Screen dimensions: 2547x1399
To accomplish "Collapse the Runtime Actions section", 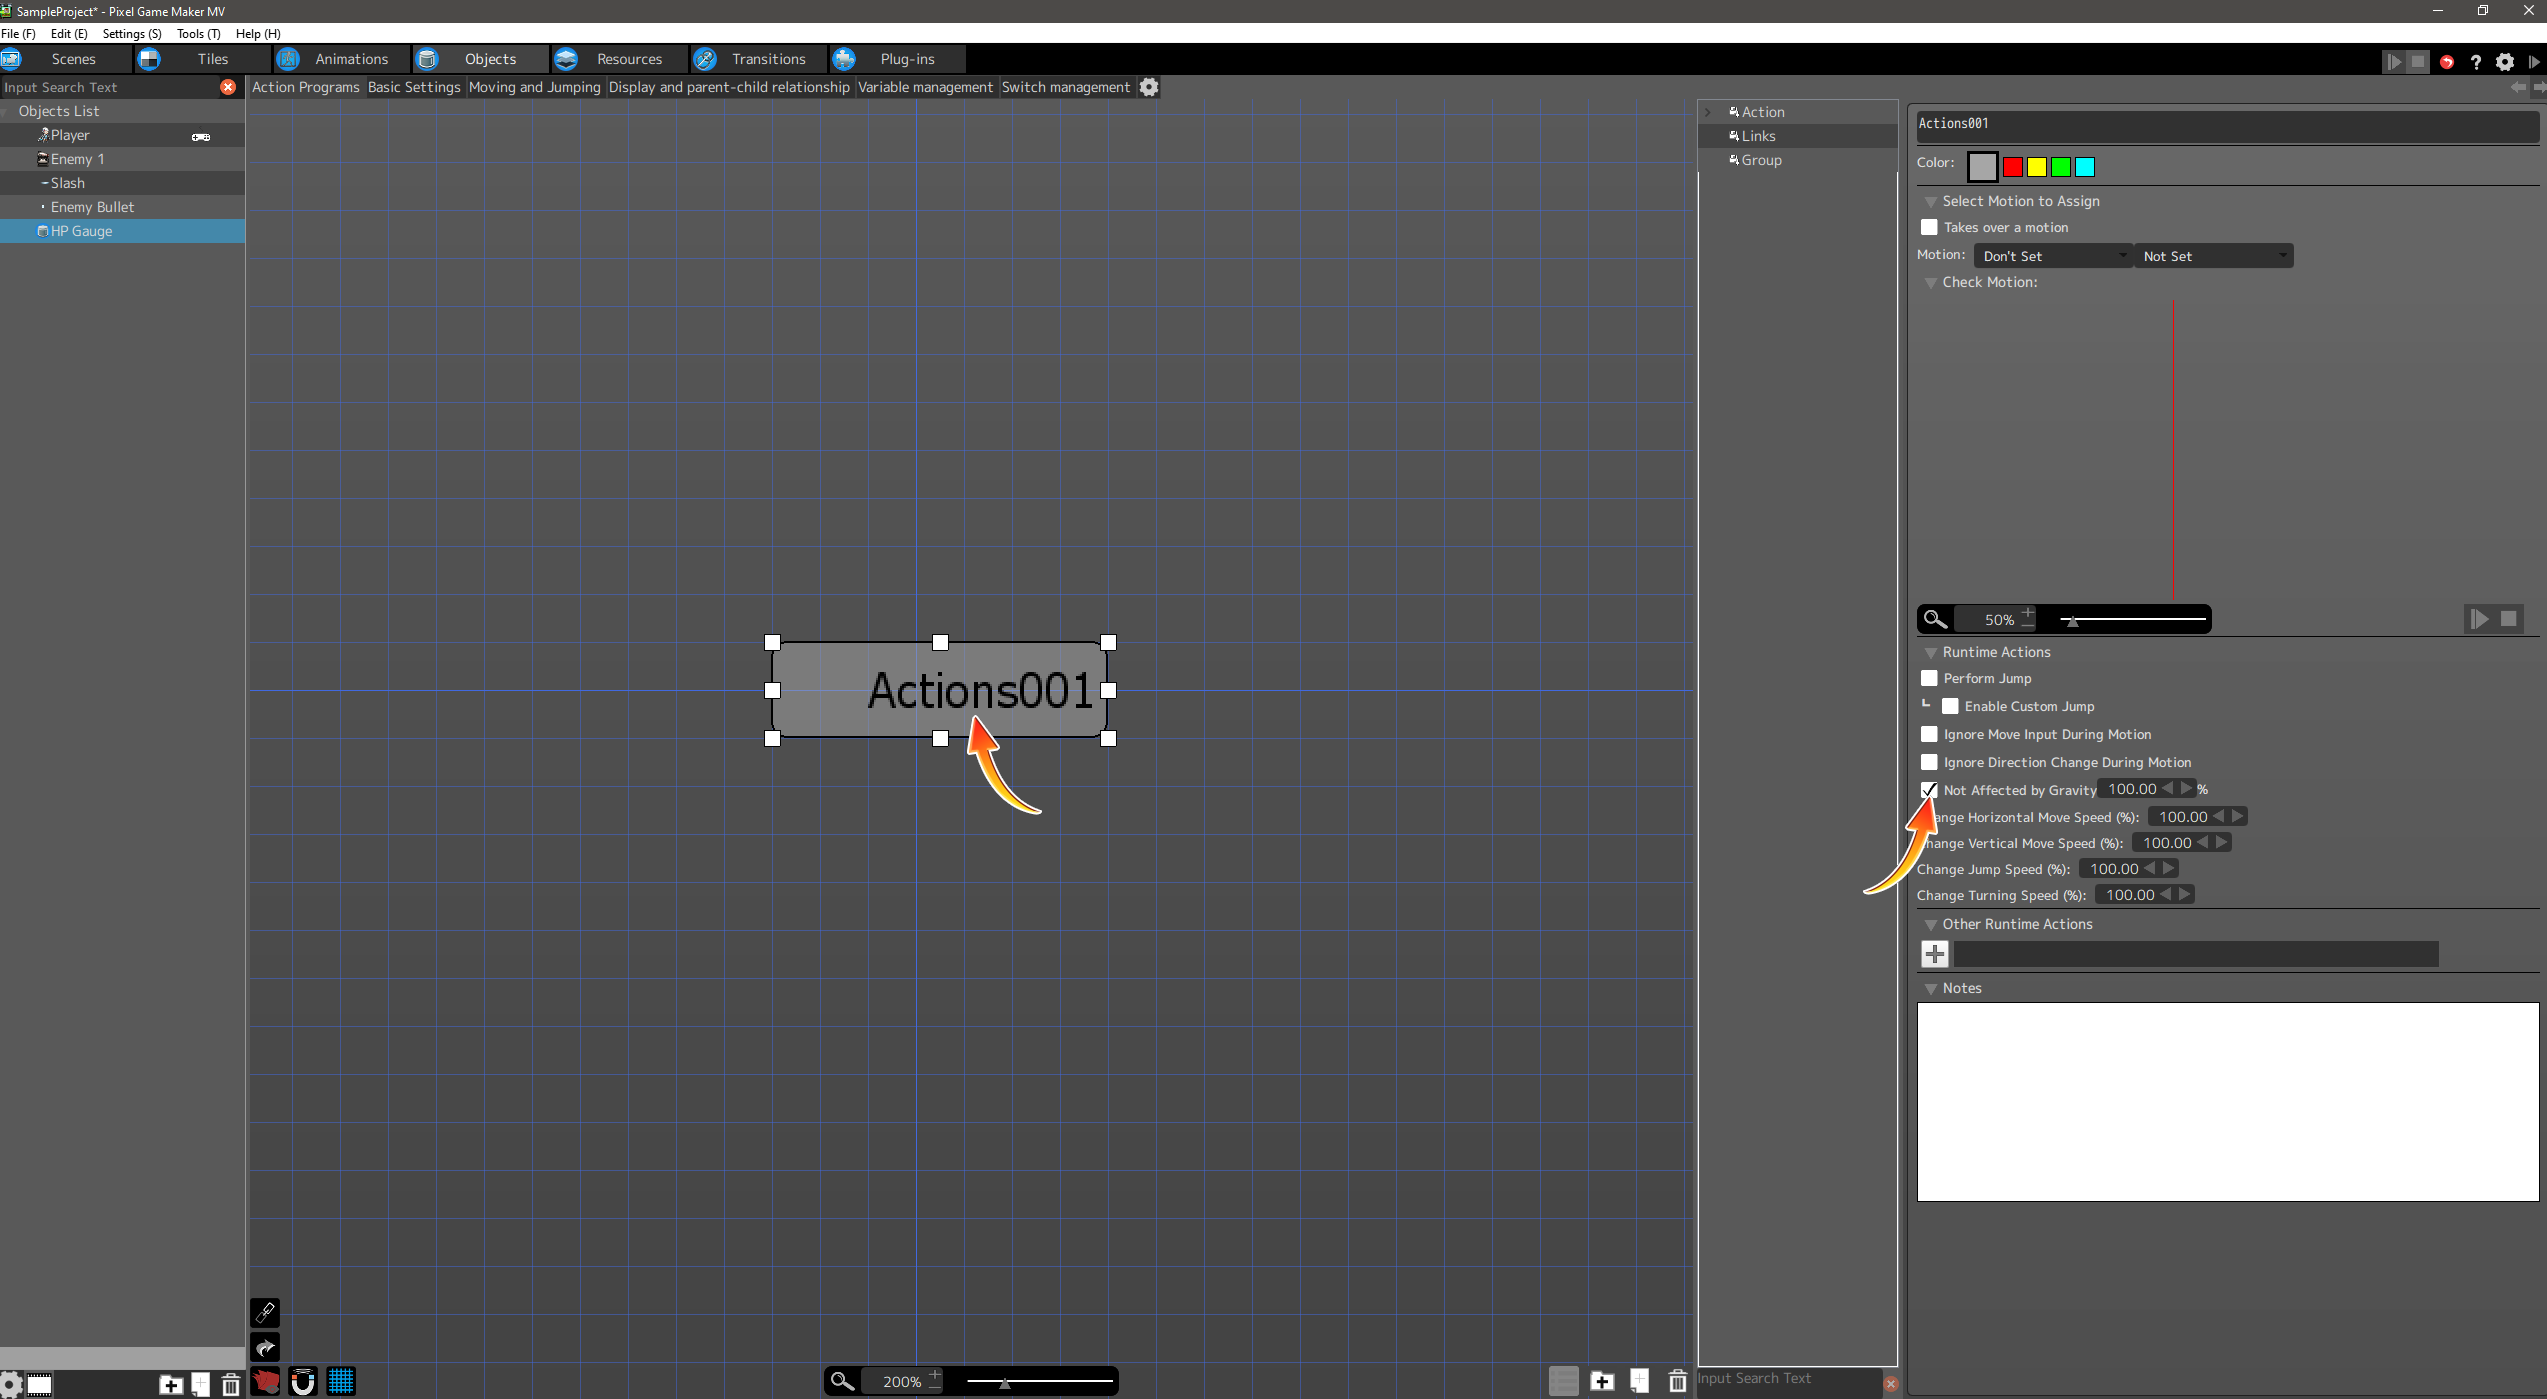I will 1931,652.
